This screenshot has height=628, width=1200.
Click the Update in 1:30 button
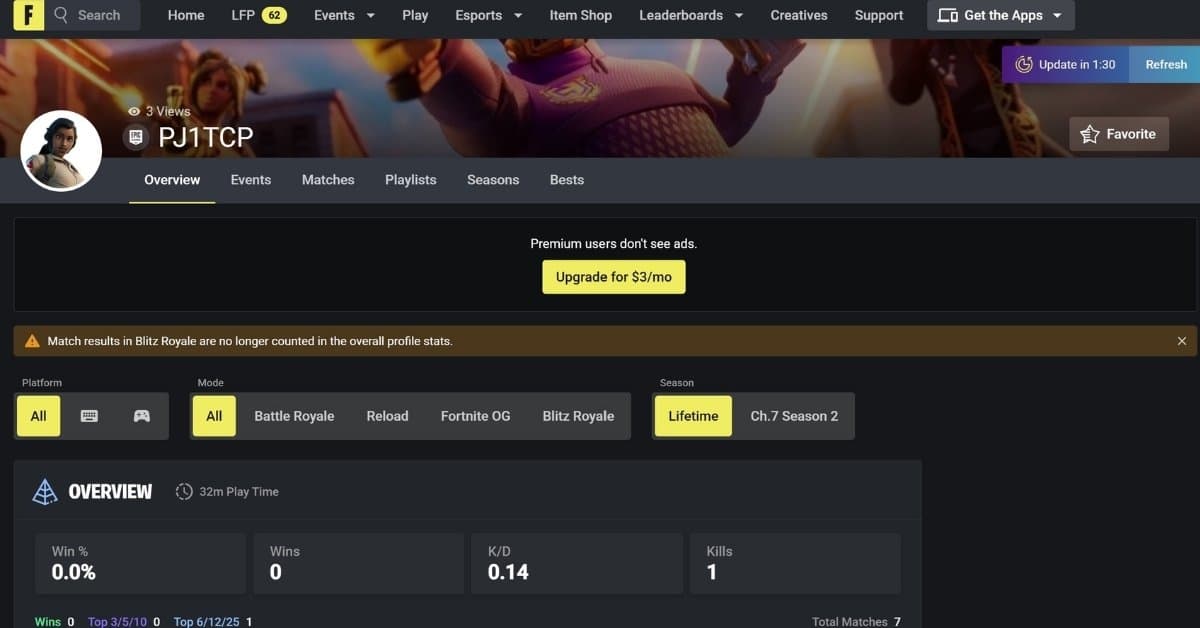1066,64
